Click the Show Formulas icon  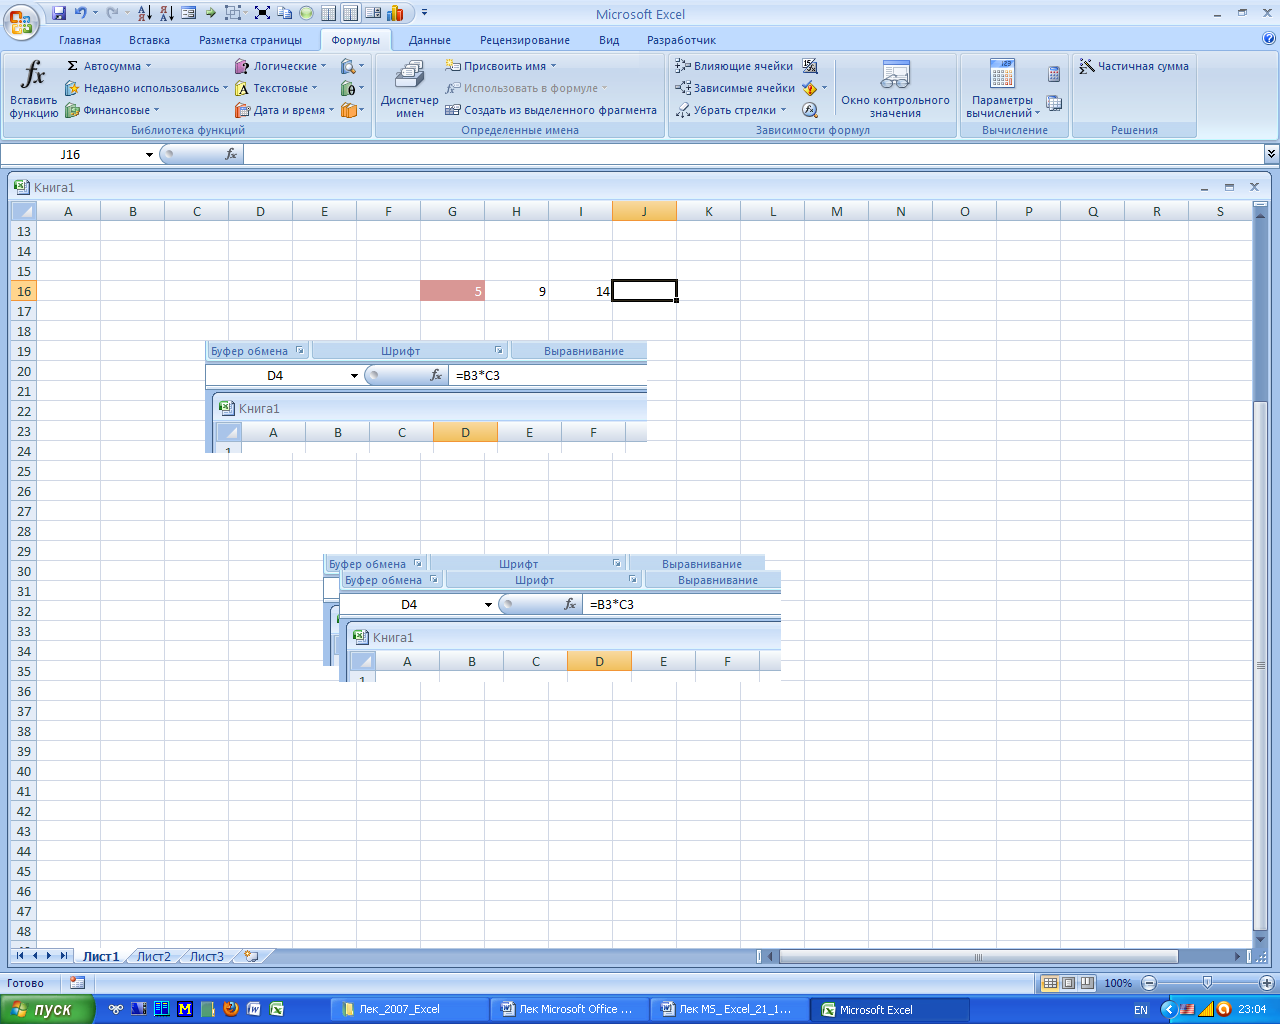point(810,66)
